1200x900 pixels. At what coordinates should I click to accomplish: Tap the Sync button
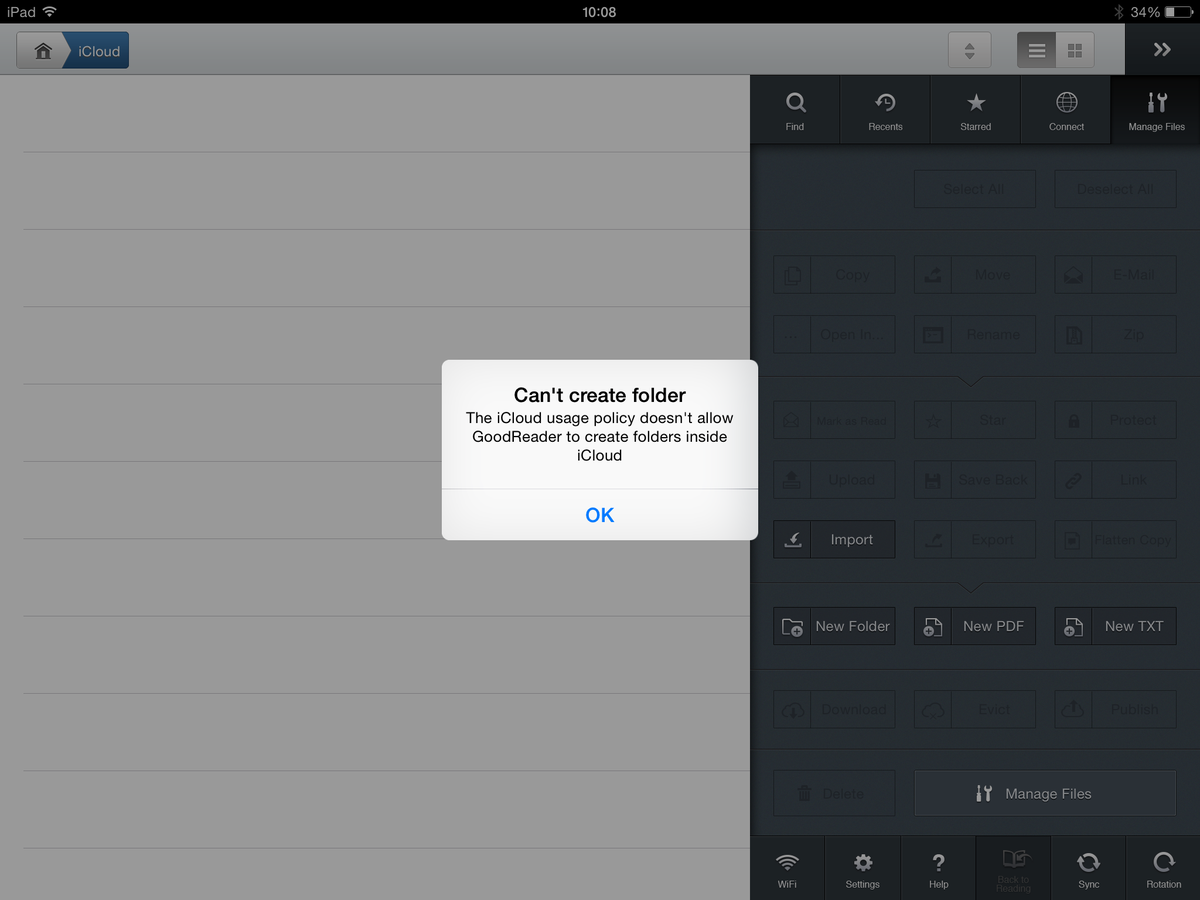click(1088, 868)
